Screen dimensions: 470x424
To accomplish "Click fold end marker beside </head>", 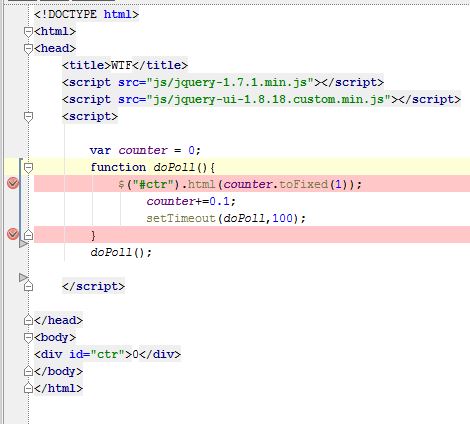I will tap(28, 320).
